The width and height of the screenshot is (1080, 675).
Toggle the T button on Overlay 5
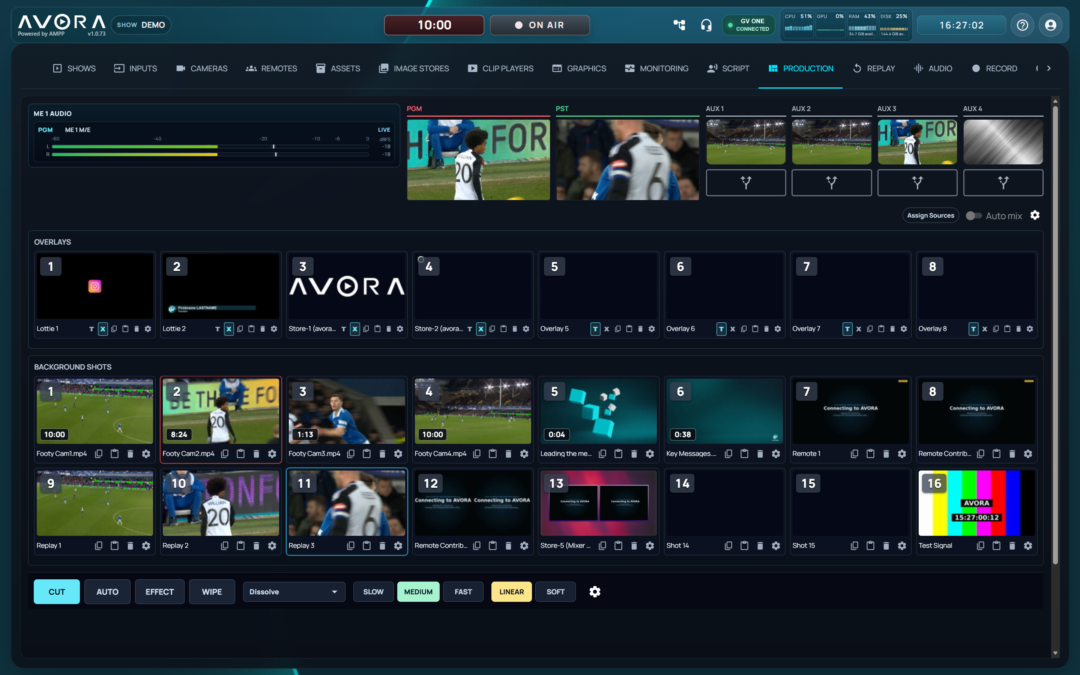(x=595, y=329)
